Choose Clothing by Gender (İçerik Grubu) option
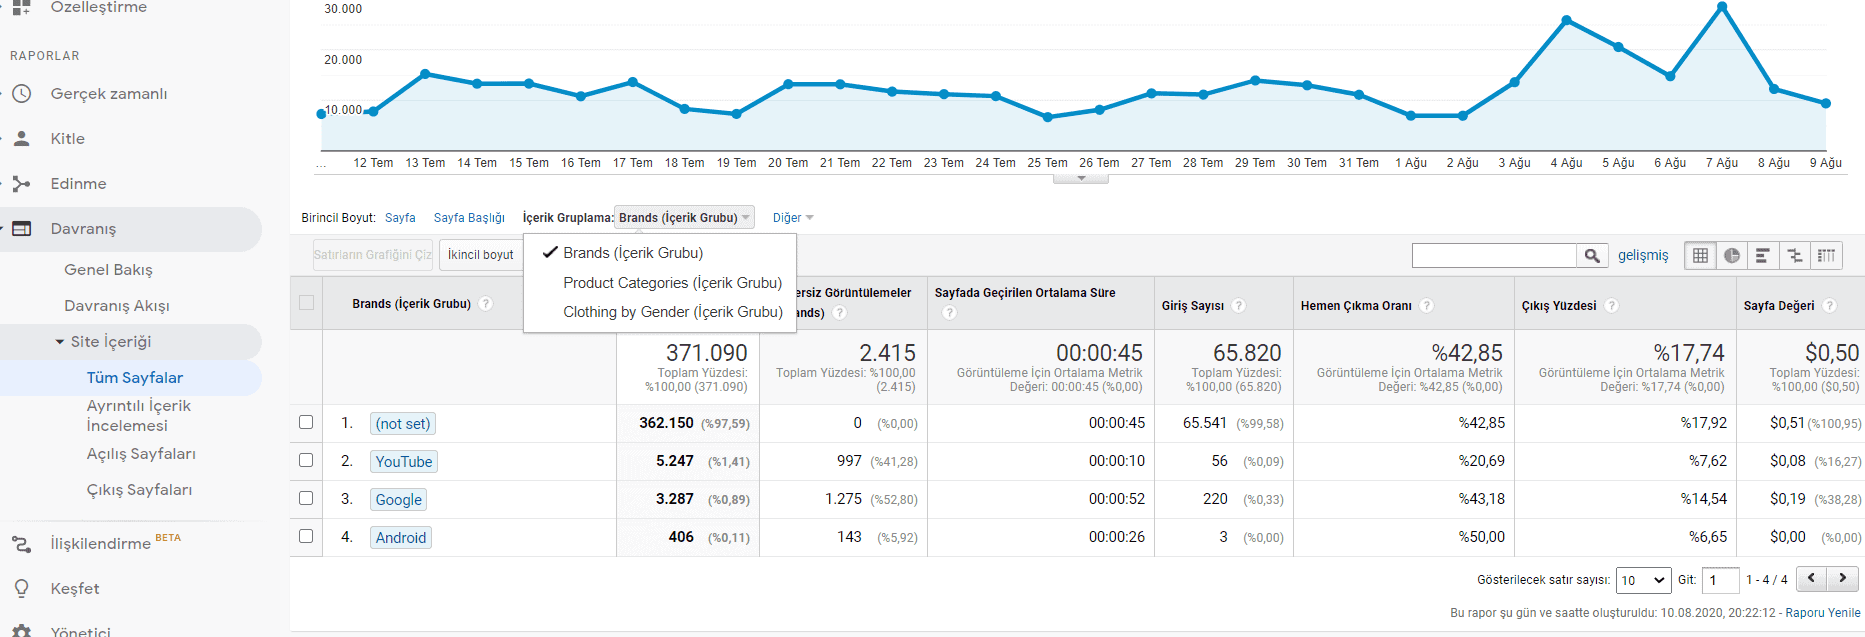 coord(672,312)
